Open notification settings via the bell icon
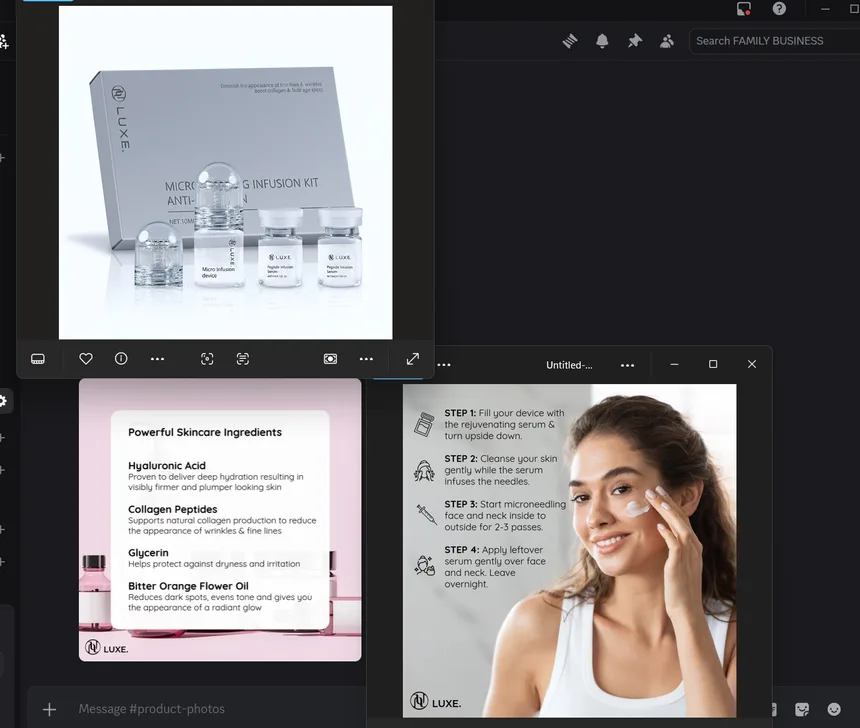This screenshot has height=728, width=860. (601, 41)
